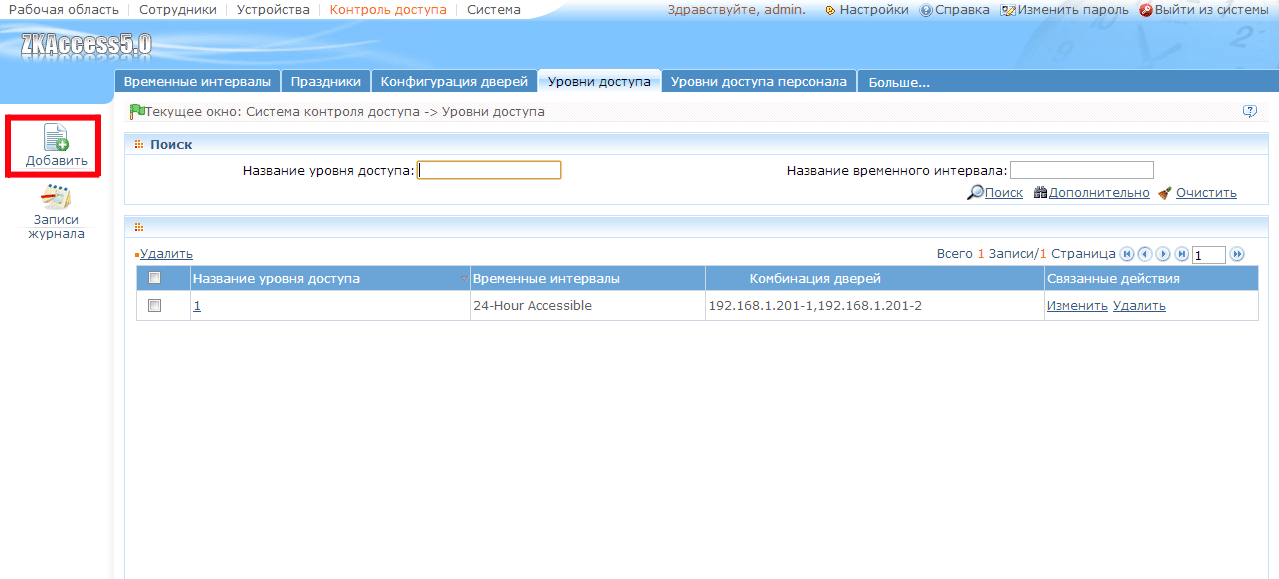Open Настройки settings in top bar

866,10
